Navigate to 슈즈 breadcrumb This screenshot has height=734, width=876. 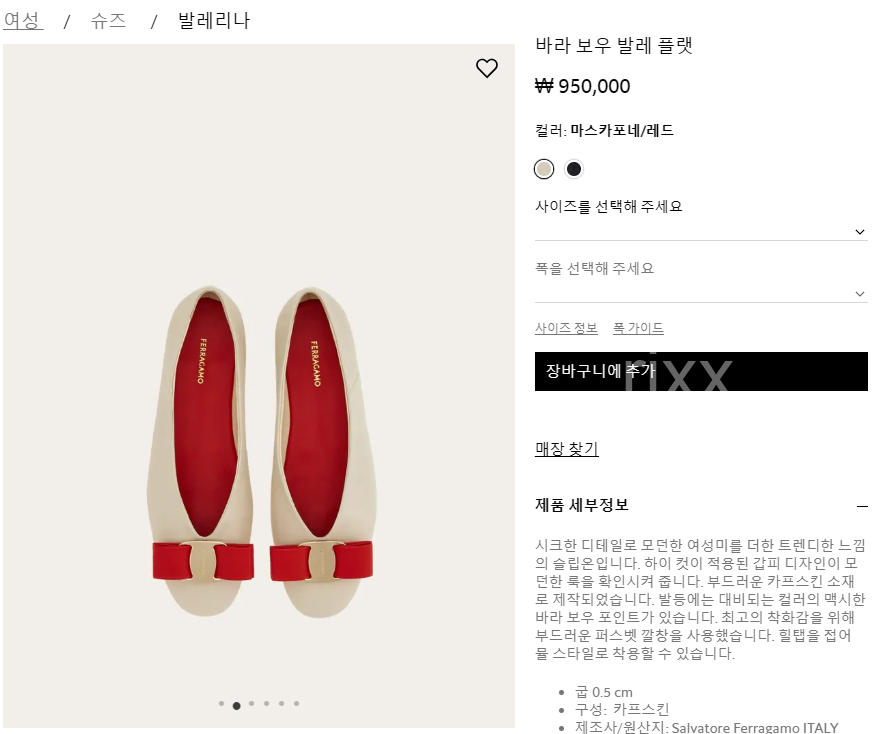pyautogui.click(x=108, y=21)
